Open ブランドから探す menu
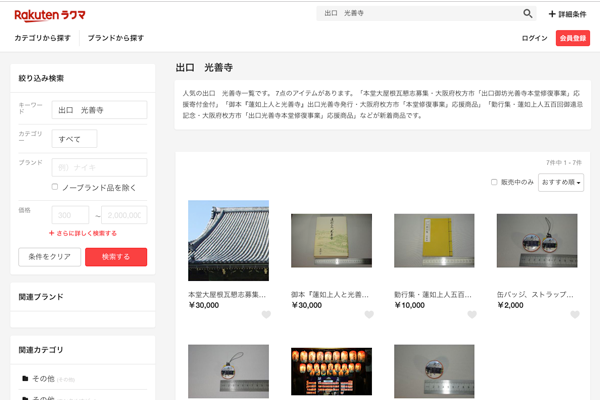This screenshot has width=600, height=400. click(116, 38)
